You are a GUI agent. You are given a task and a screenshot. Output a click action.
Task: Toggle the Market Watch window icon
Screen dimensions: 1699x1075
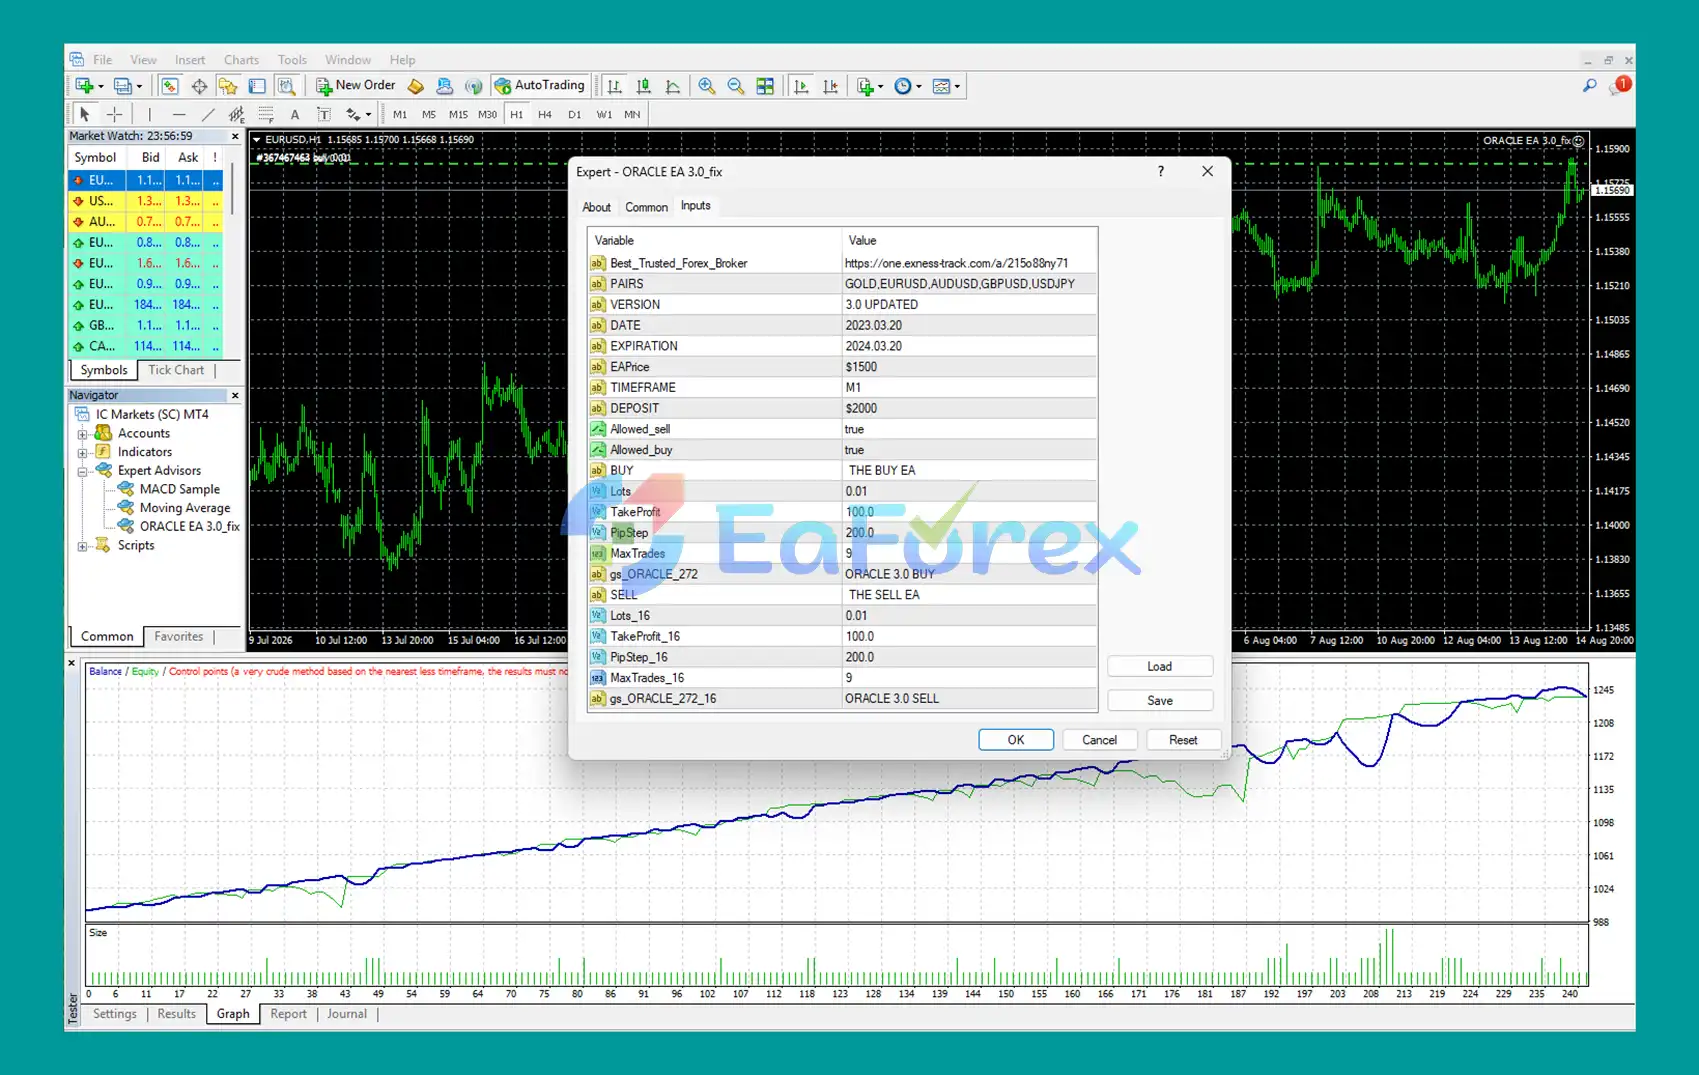(x=169, y=86)
